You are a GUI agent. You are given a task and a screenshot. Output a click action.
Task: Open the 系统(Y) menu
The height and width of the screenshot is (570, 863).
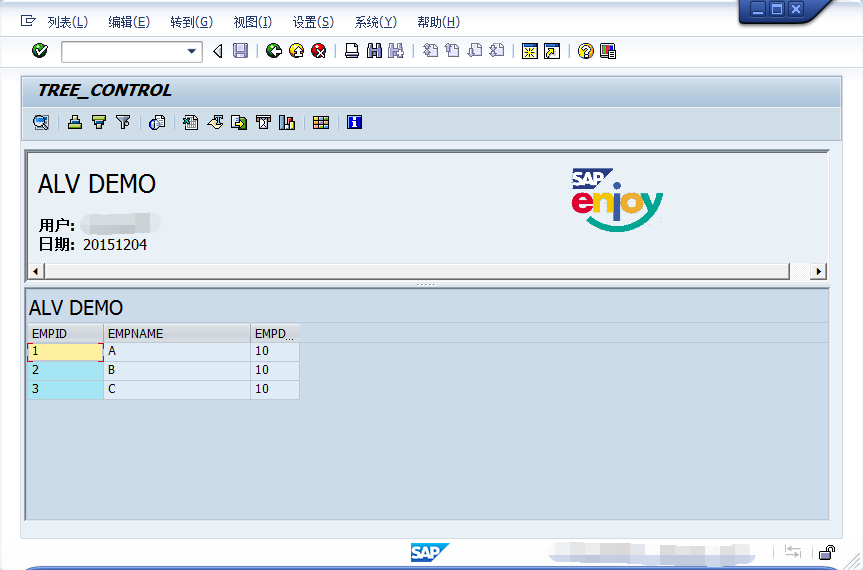click(375, 22)
